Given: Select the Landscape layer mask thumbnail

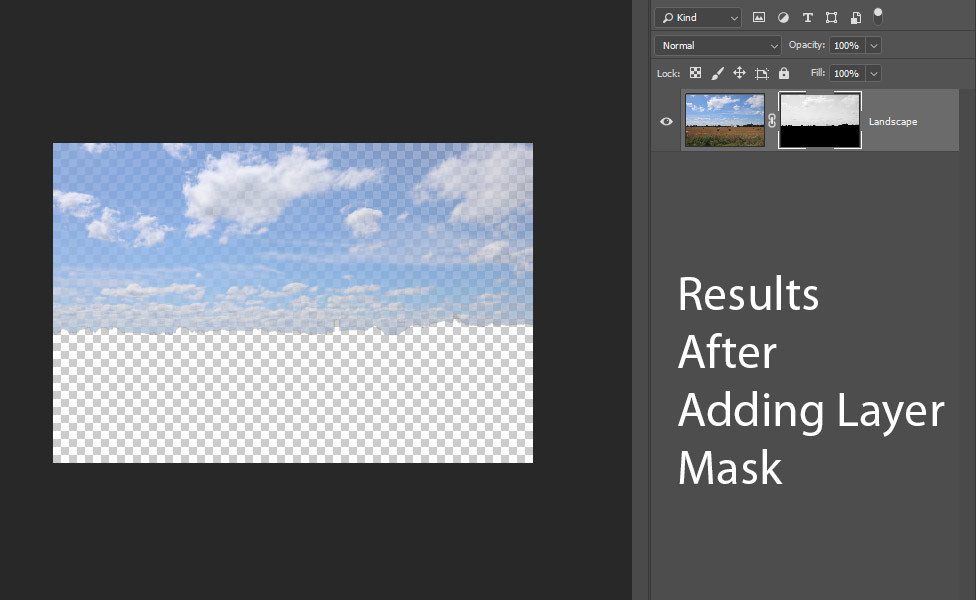Looking at the screenshot, I should [819, 121].
